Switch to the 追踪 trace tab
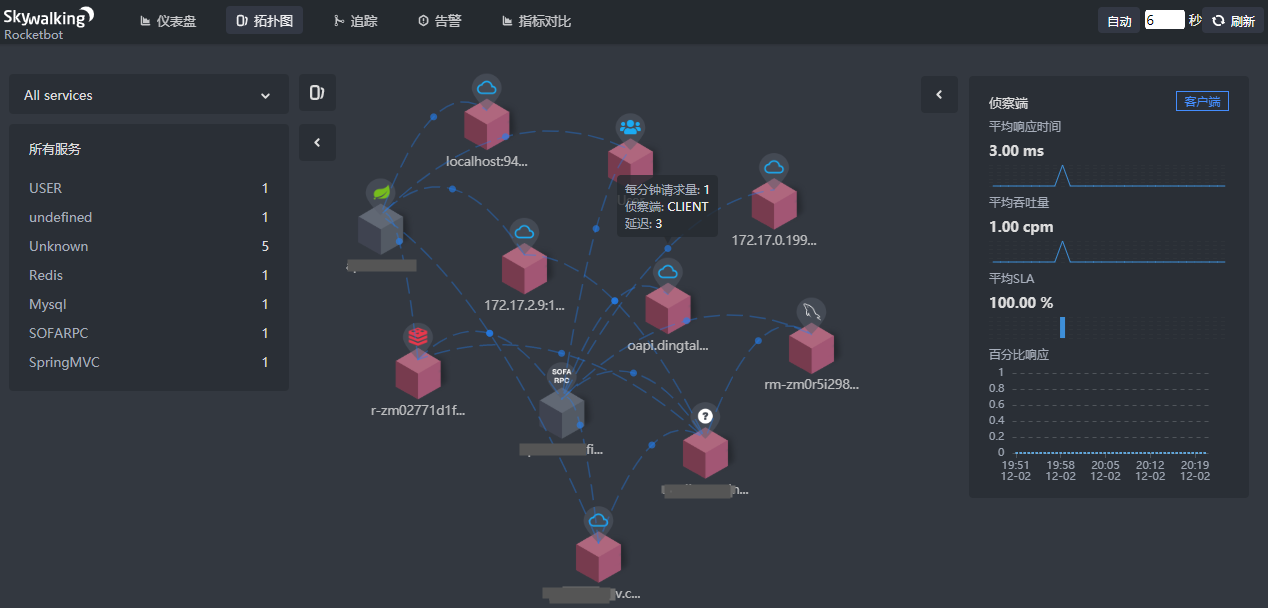The image size is (1268, 608). (355, 21)
